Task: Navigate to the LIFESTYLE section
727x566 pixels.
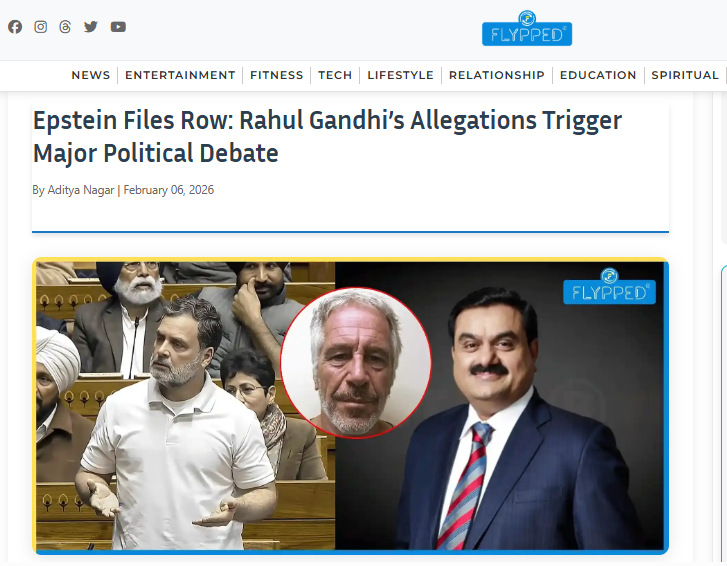Action: (400, 75)
